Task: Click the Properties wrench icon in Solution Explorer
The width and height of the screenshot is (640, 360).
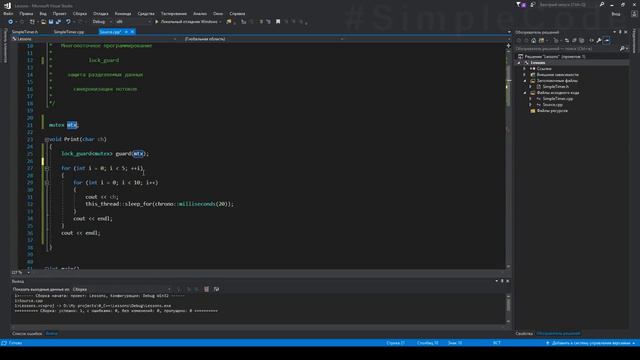Action: [x=599, y=40]
